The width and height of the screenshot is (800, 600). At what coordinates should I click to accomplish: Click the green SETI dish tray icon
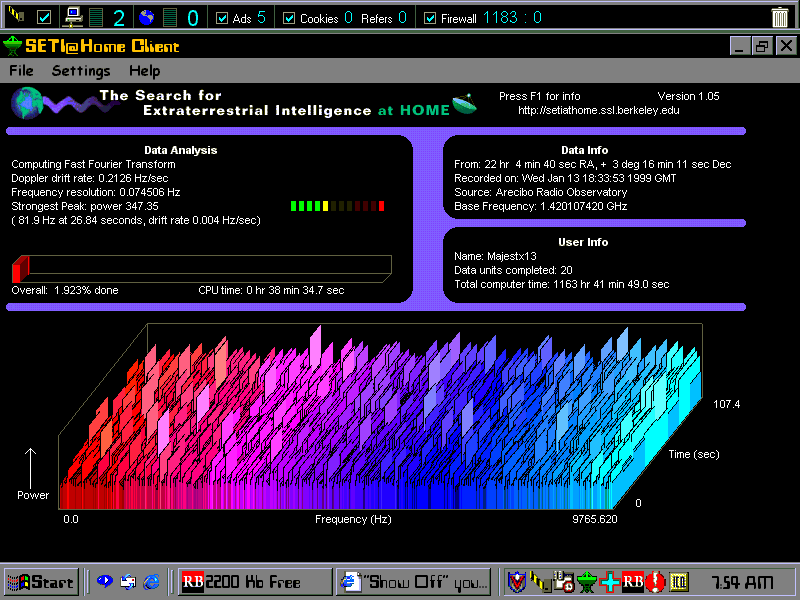pos(587,581)
